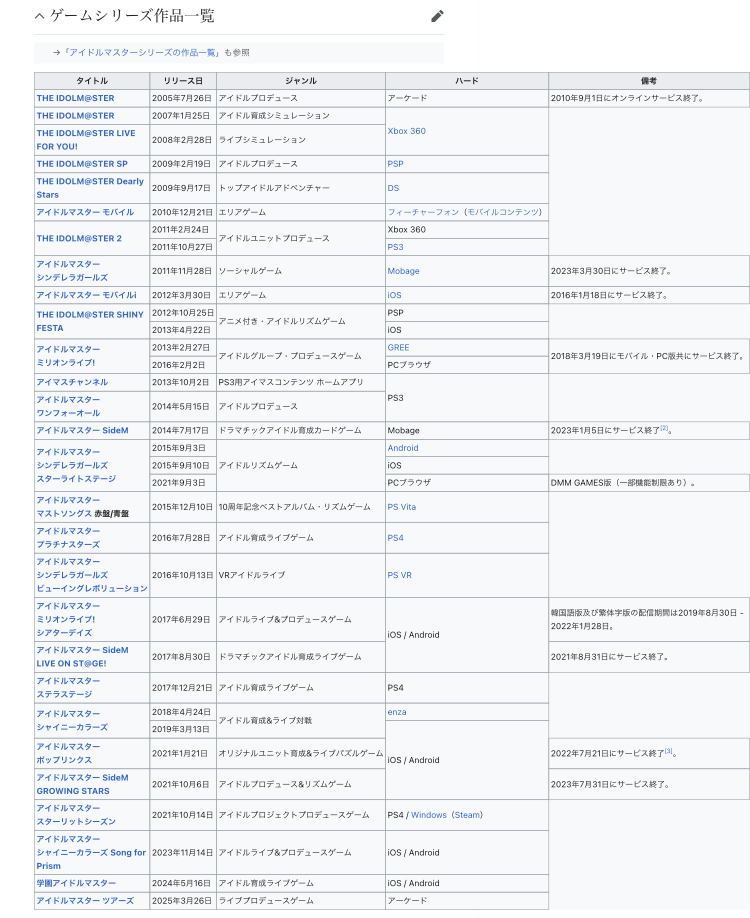Open the SideM GROWING STARS link

click(83, 785)
